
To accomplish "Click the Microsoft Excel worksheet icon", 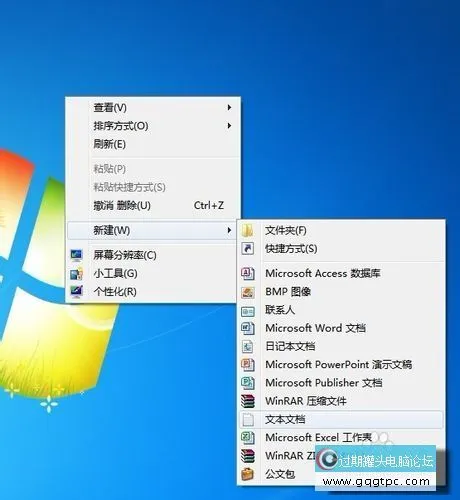I will 248,437.
